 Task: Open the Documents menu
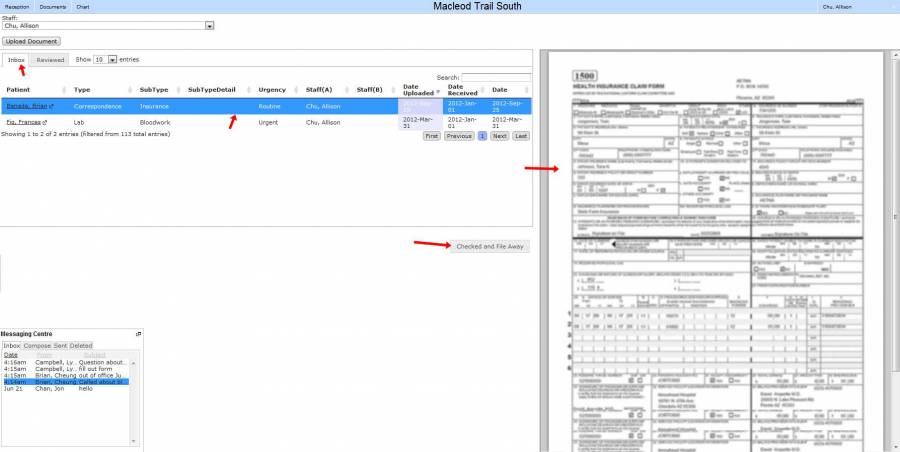click(x=52, y=6)
